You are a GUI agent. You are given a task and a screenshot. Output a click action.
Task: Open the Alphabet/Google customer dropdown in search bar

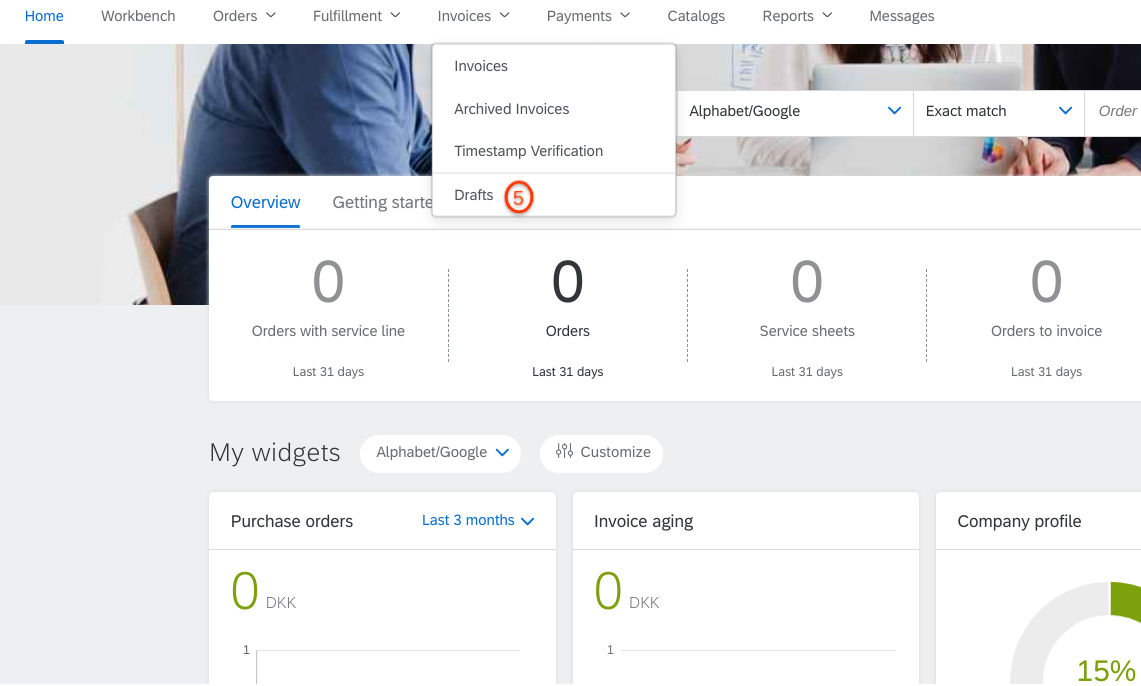coord(795,111)
